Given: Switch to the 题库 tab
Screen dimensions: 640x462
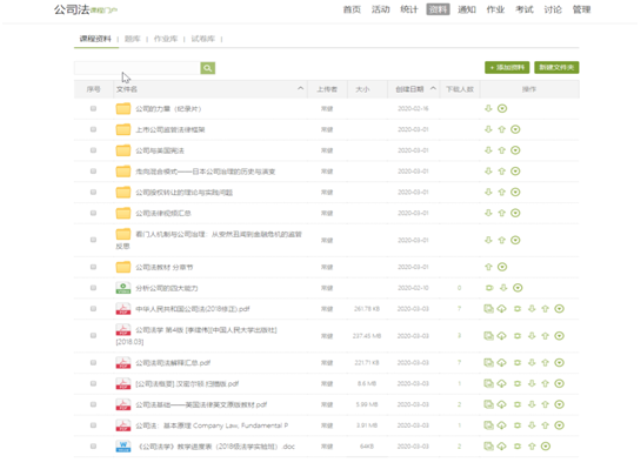Looking at the screenshot, I should pos(133,38).
